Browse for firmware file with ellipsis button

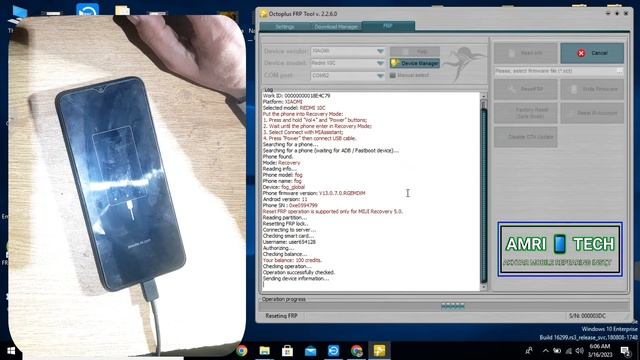[x=620, y=71]
